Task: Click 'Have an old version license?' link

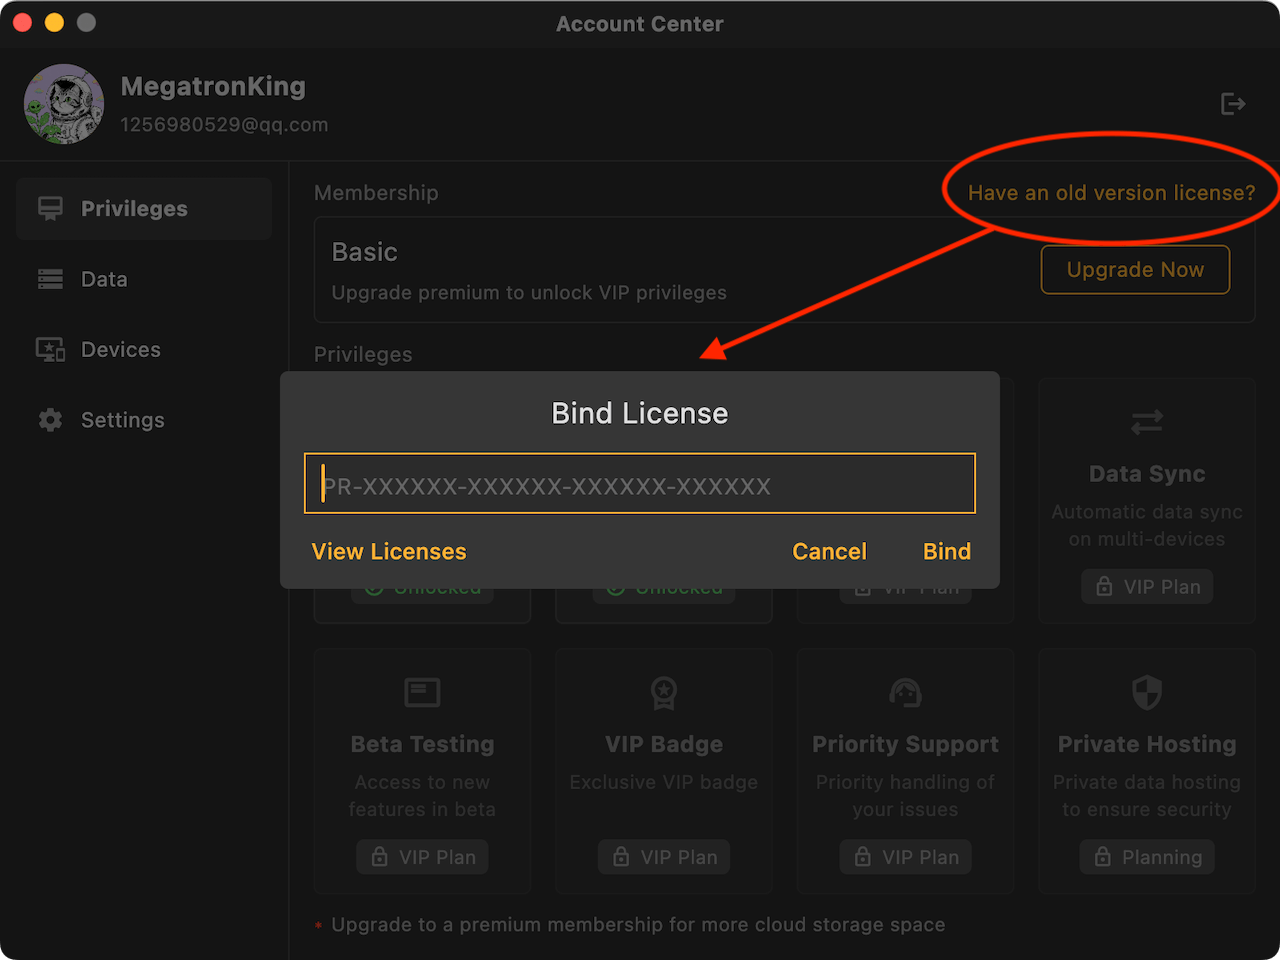Action: point(1111,193)
